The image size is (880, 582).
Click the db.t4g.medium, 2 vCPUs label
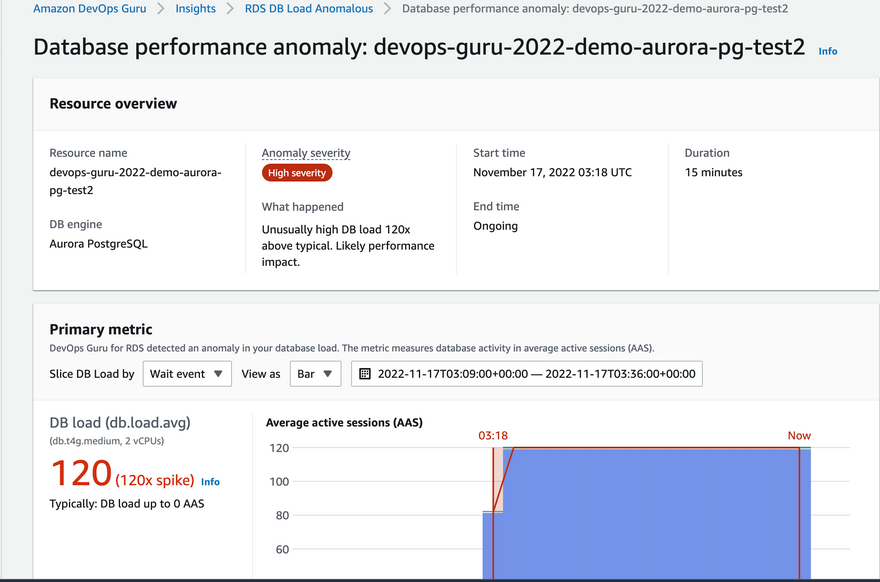tap(107, 441)
